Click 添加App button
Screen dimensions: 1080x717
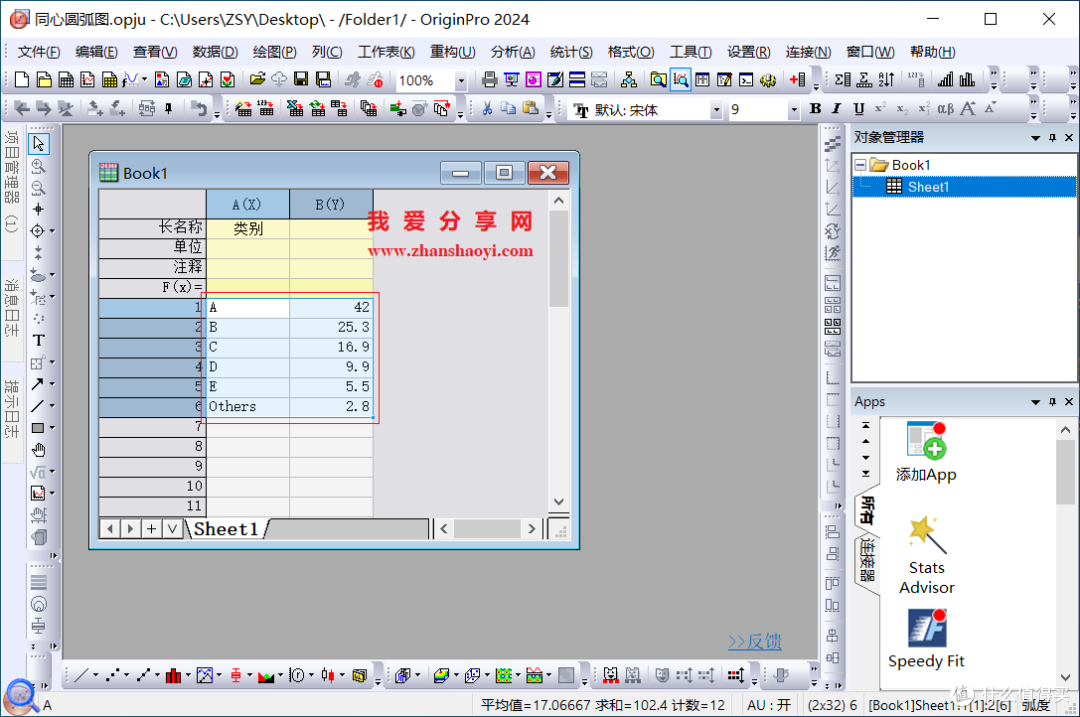point(926,452)
